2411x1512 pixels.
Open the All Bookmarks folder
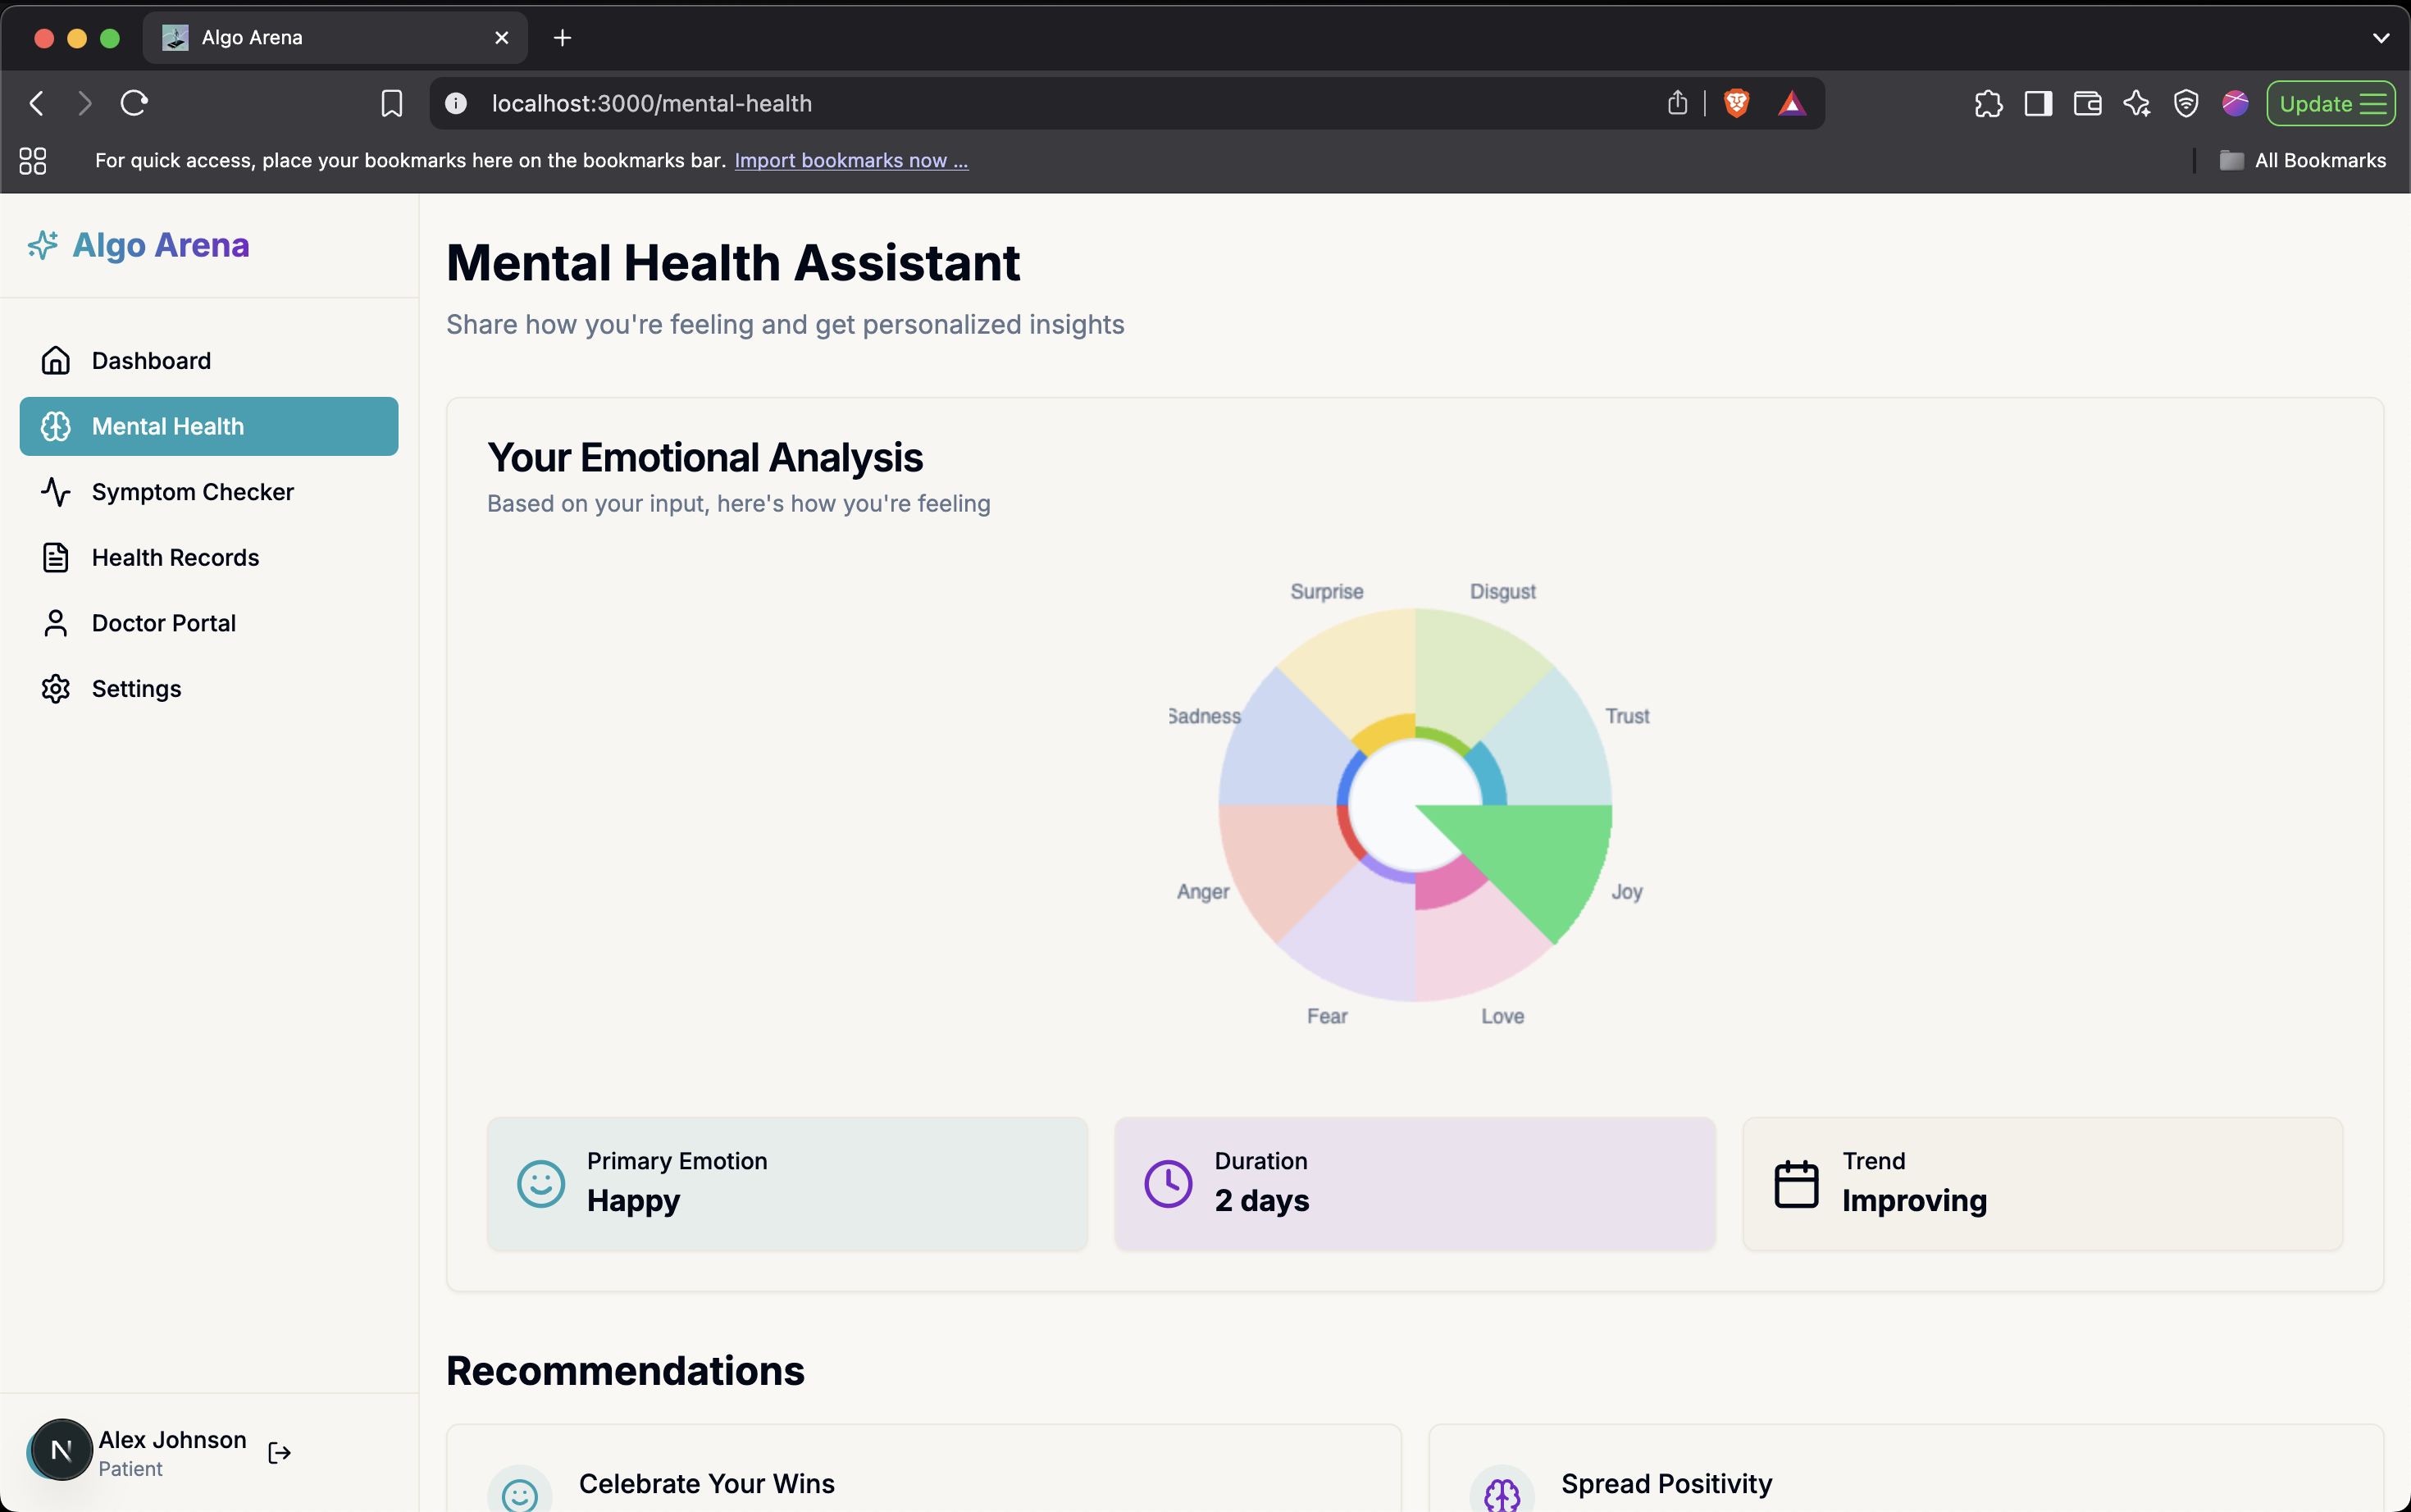[2303, 160]
